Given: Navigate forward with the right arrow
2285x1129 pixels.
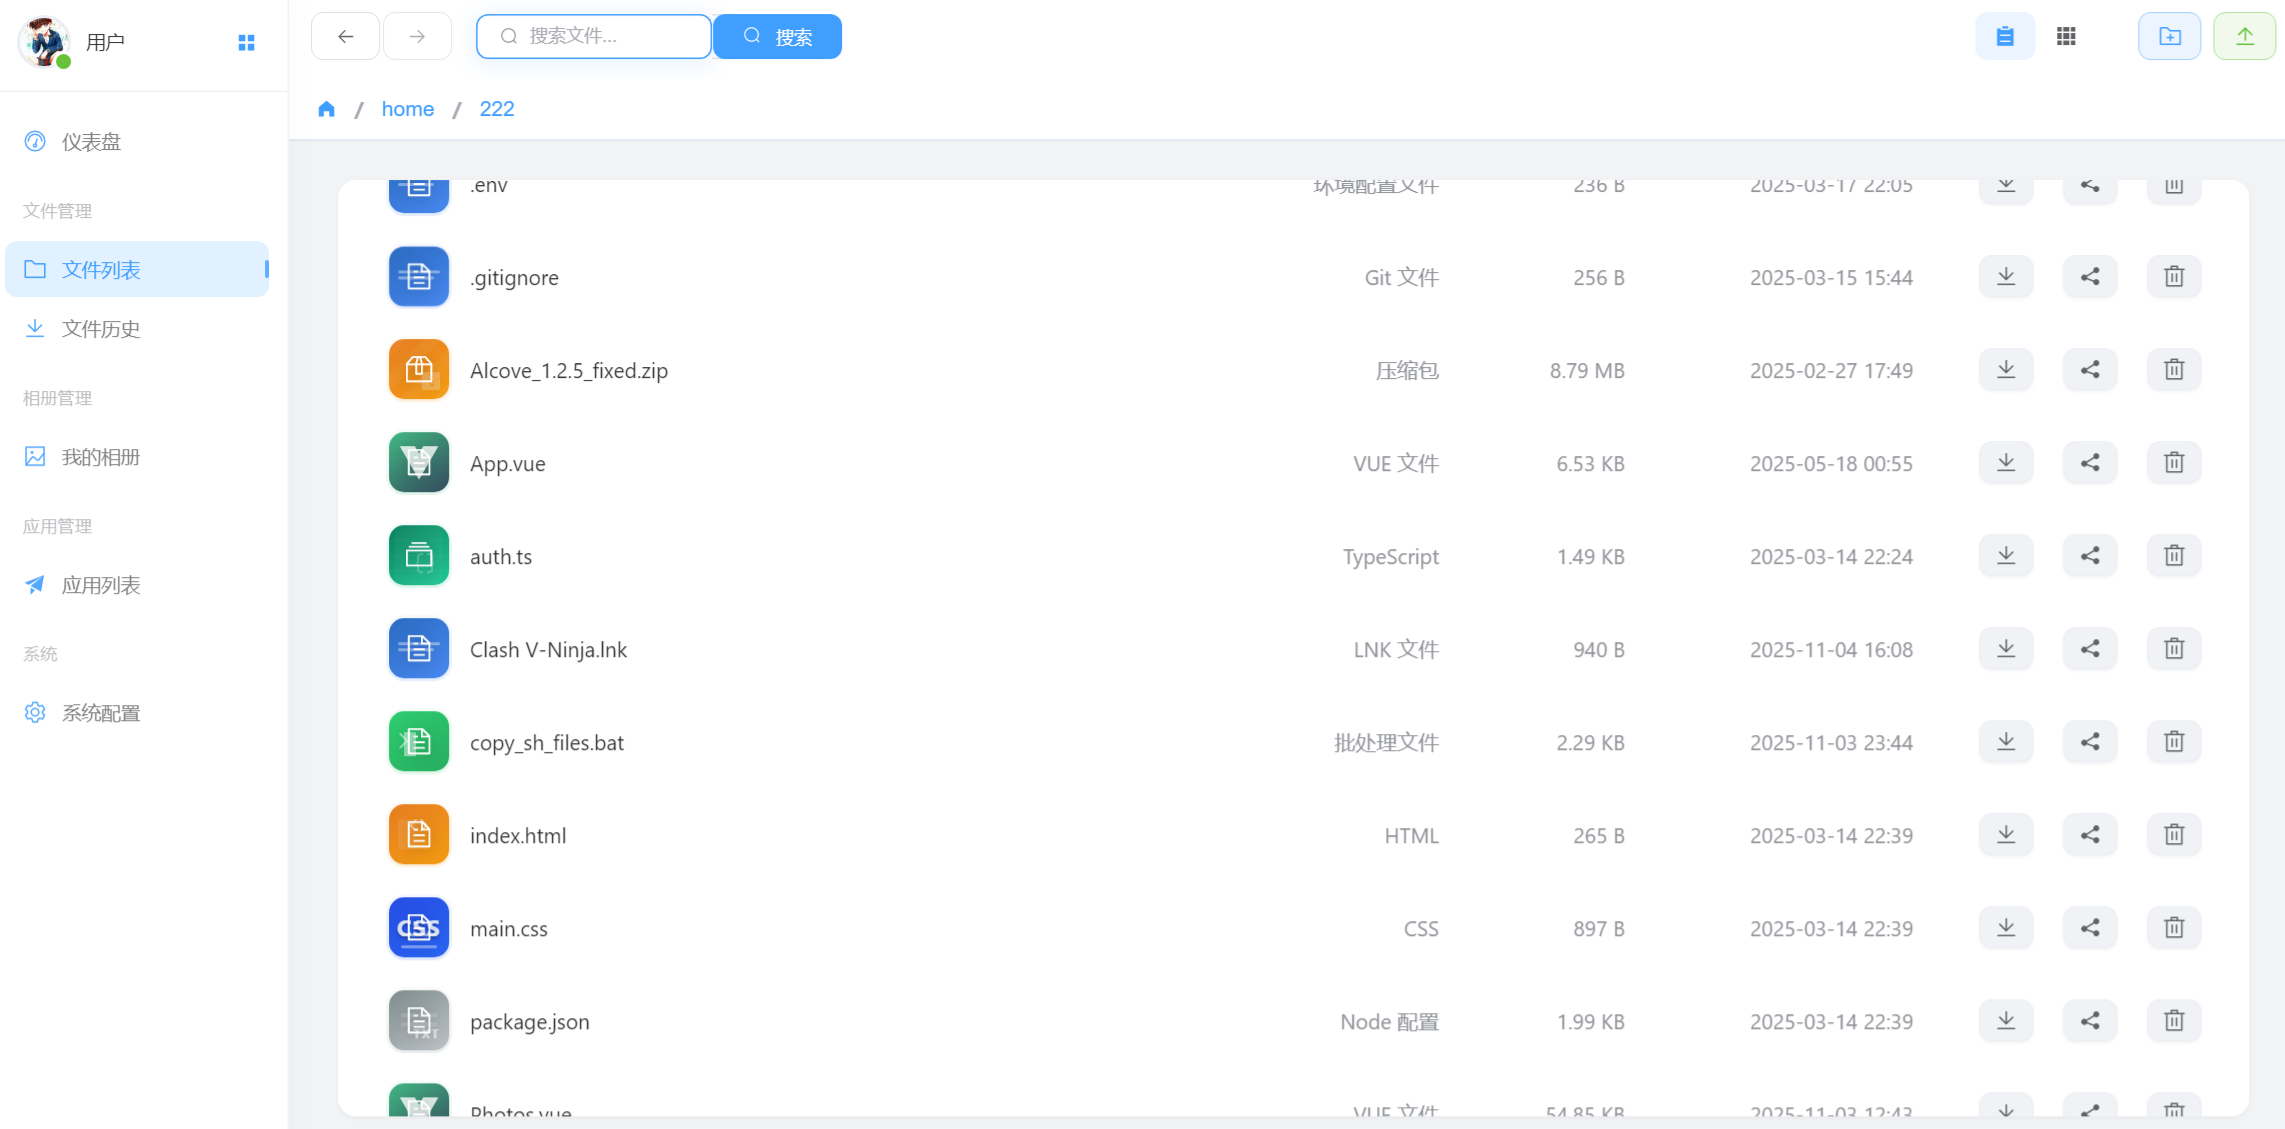Looking at the screenshot, I should tap(417, 37).
